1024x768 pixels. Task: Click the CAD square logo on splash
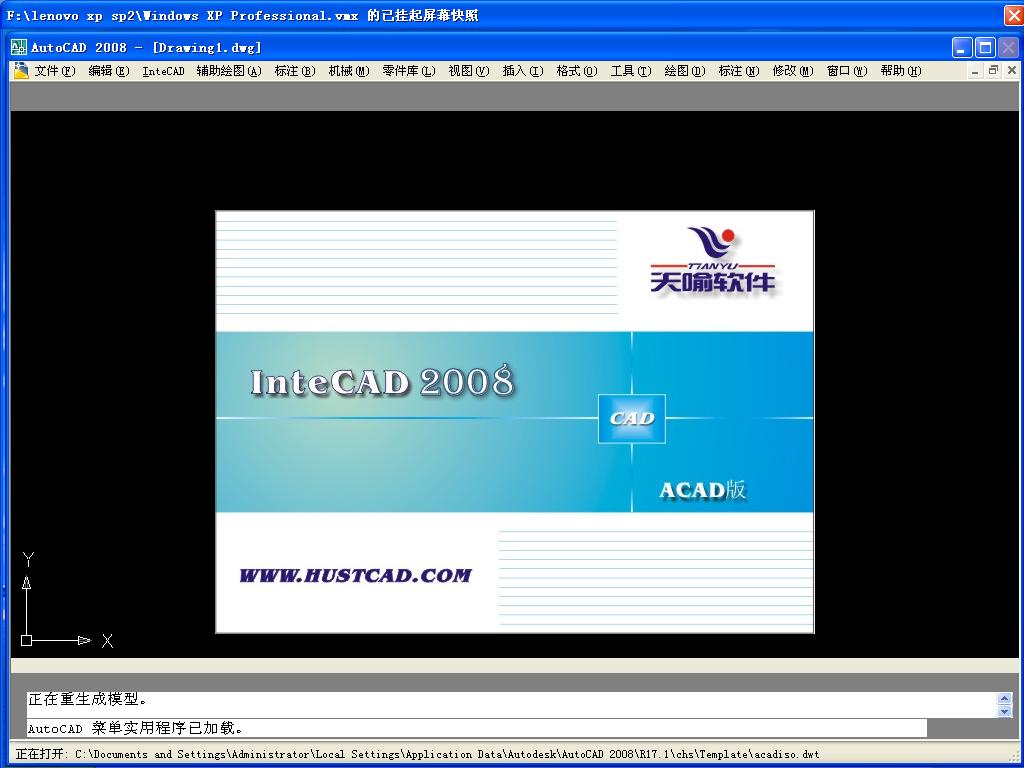pos(632,419)
